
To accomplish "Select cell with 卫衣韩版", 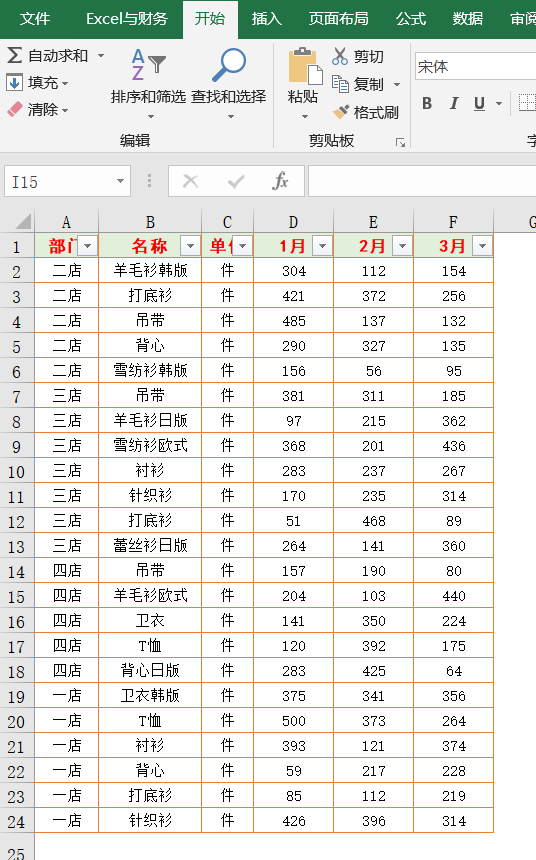I will (150, 695).
